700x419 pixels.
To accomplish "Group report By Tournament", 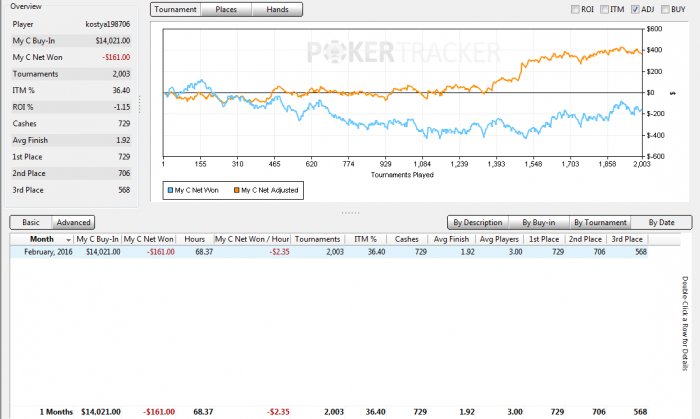I will (x=600, y=222).
